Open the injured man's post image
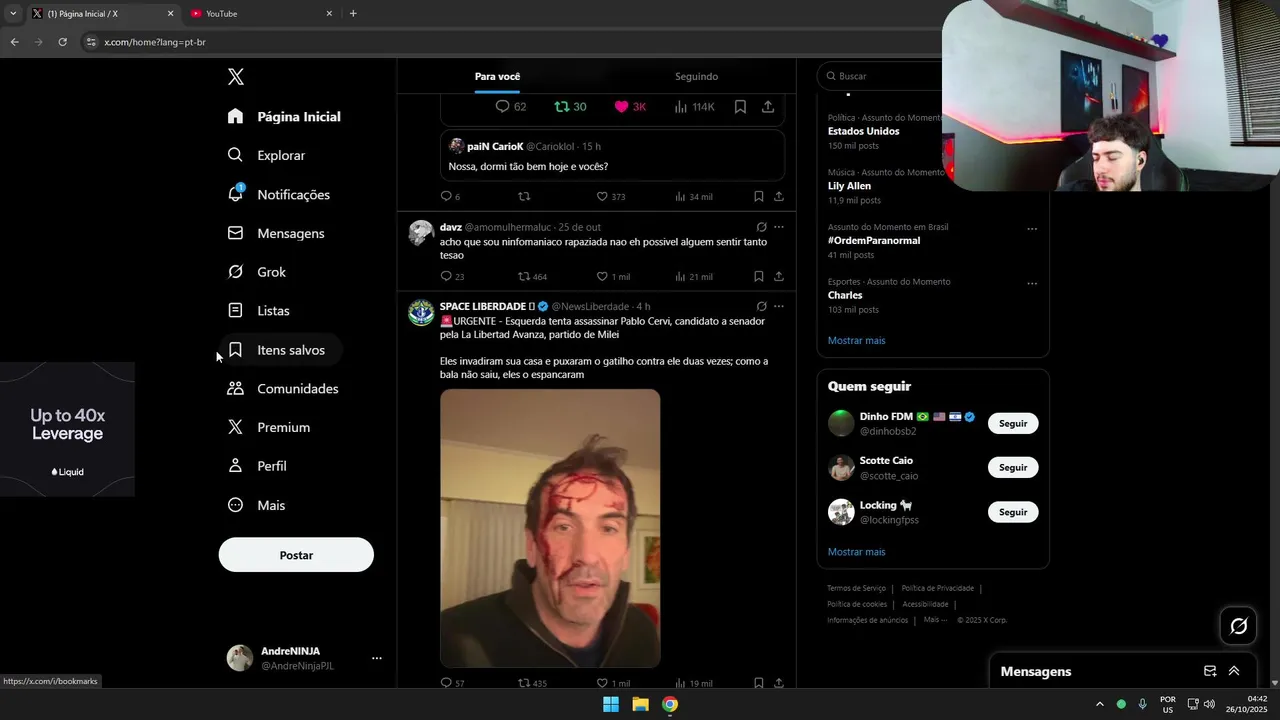This screenshot has height=720, width=1280. click(x=550, y=528)
